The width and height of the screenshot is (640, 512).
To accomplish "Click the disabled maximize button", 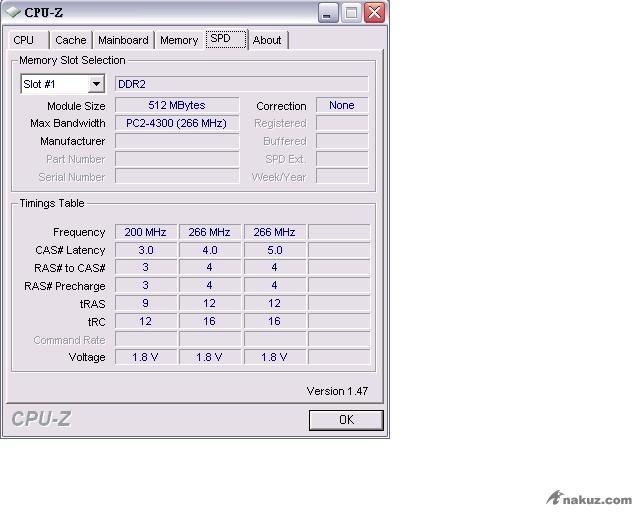I will (351, 13).
